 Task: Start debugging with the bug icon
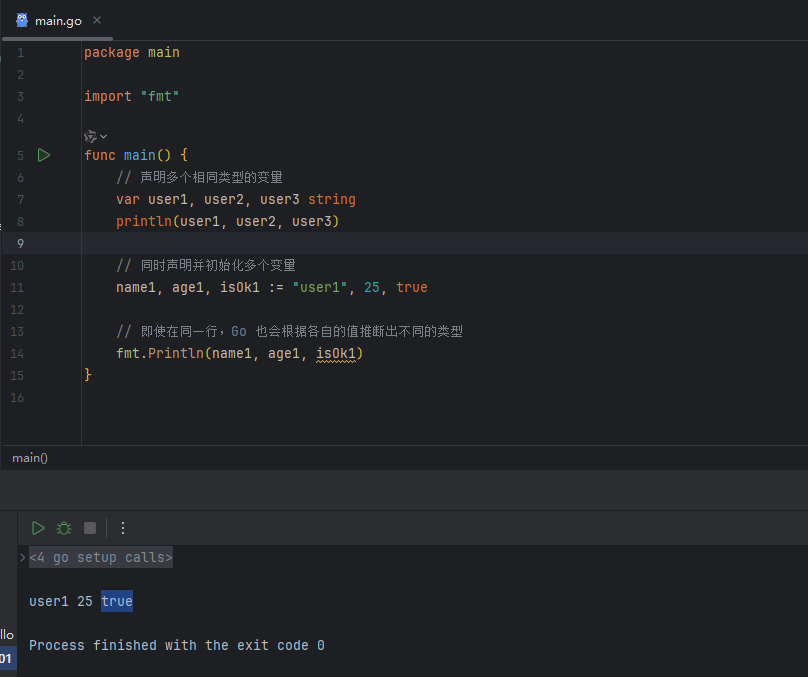(x=64, y=528)
